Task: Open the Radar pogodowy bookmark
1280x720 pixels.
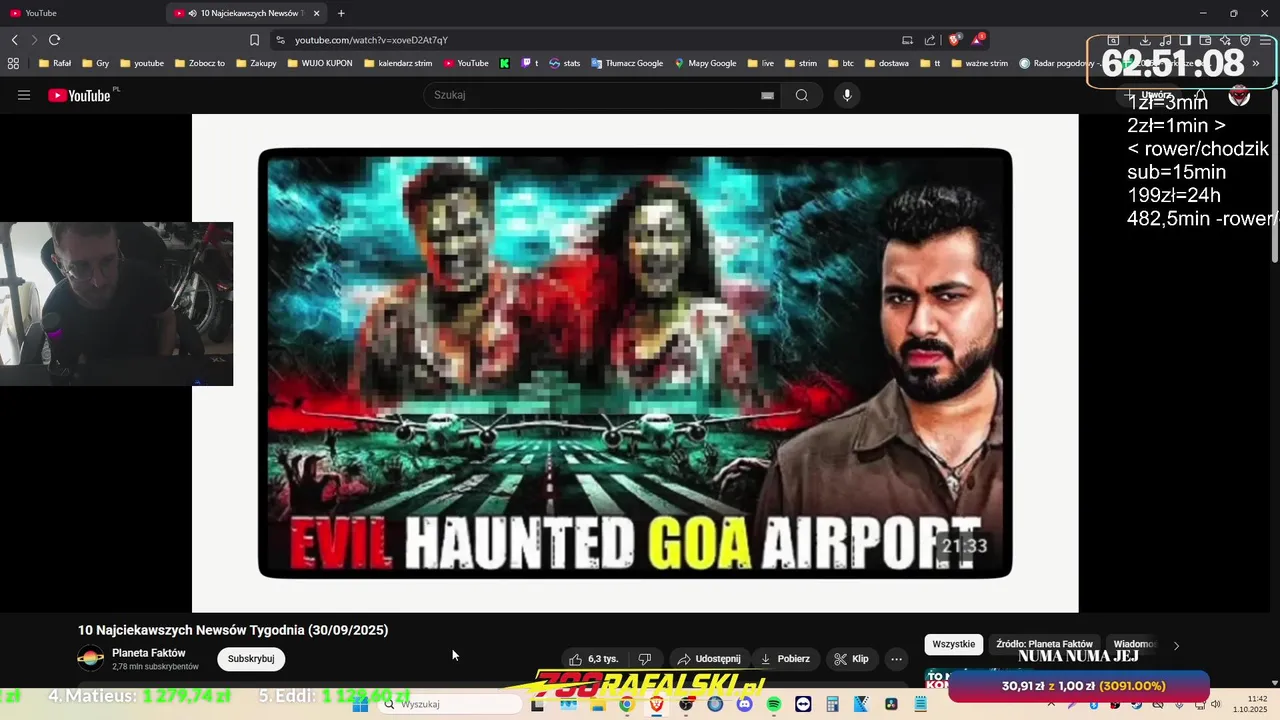Action: pos(1058,63)
